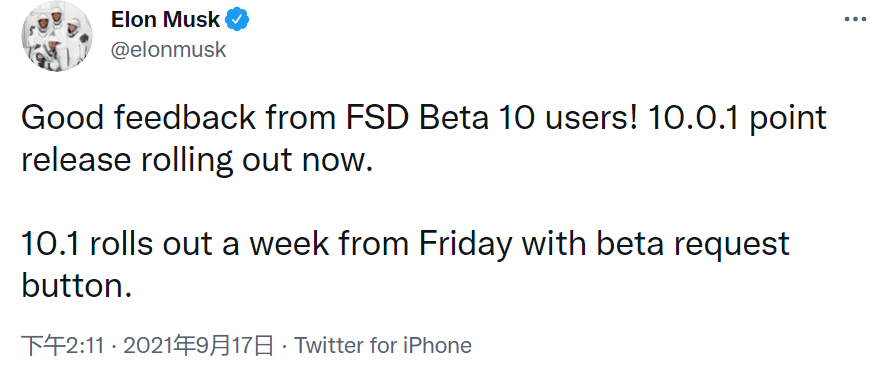Viewport: 889px width, 380px height.
Task: Click the word "users!" in the tweet
Action: tap(590, 118)
